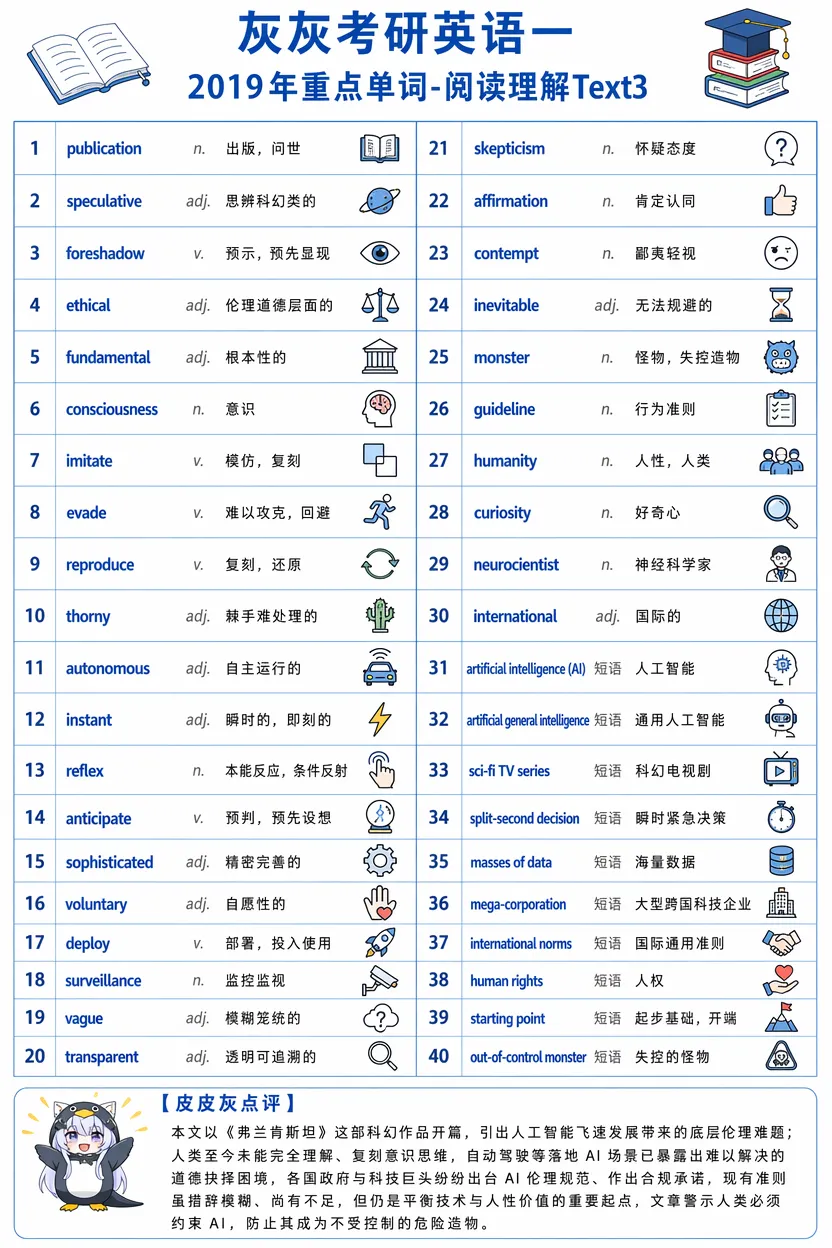Click the definition 大型跨国科技企业
The width and height of the screenshot is (832, 1248).
pos(693,904)
